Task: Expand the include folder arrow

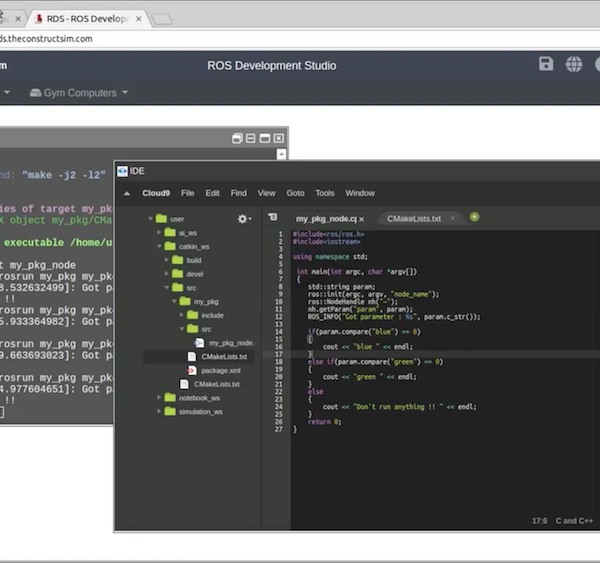Action: [x=182, y=315]
